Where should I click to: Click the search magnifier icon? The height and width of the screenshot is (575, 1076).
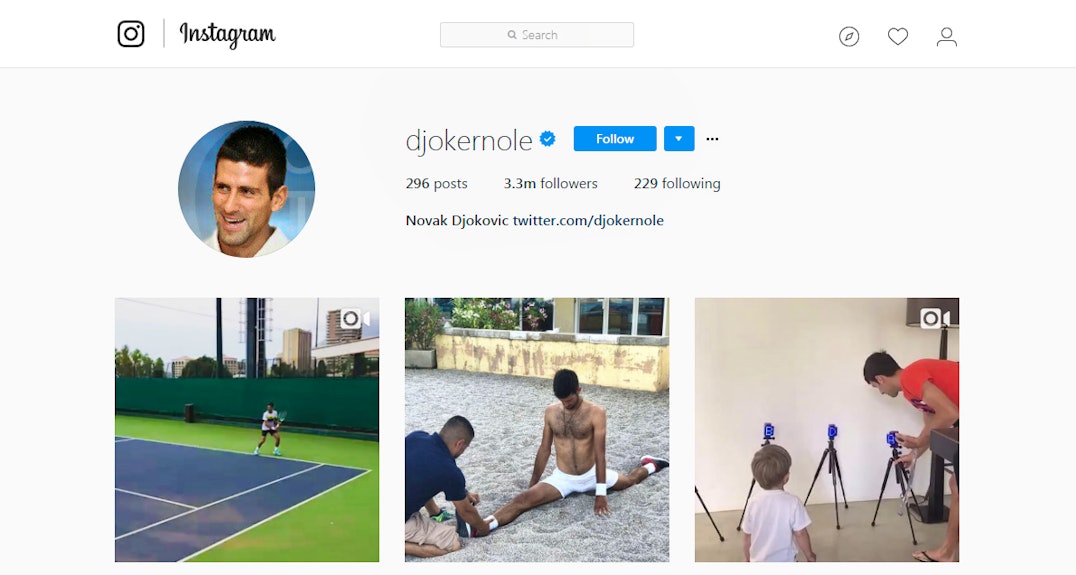pyautogui.click(x=512, y=34)
